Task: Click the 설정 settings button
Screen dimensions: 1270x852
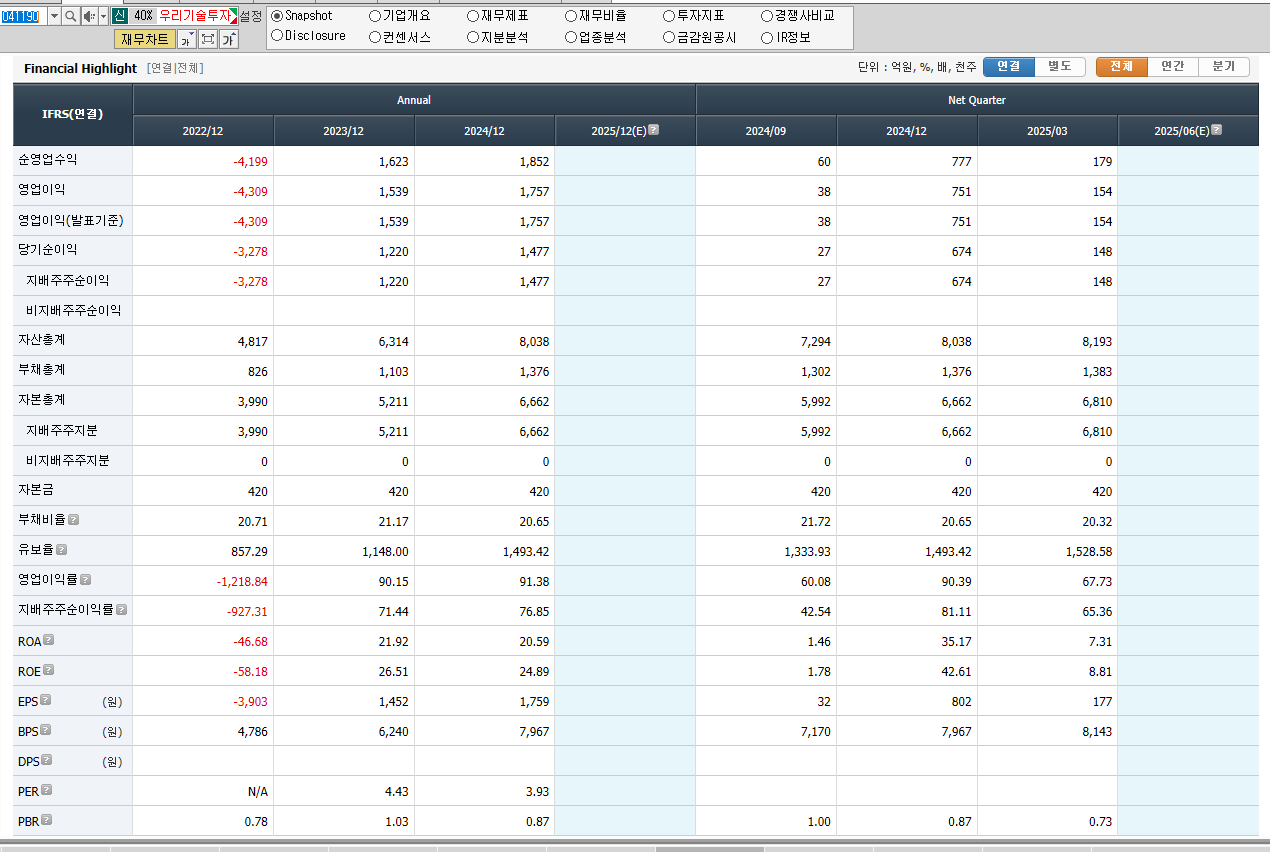Action: (251, 16)
